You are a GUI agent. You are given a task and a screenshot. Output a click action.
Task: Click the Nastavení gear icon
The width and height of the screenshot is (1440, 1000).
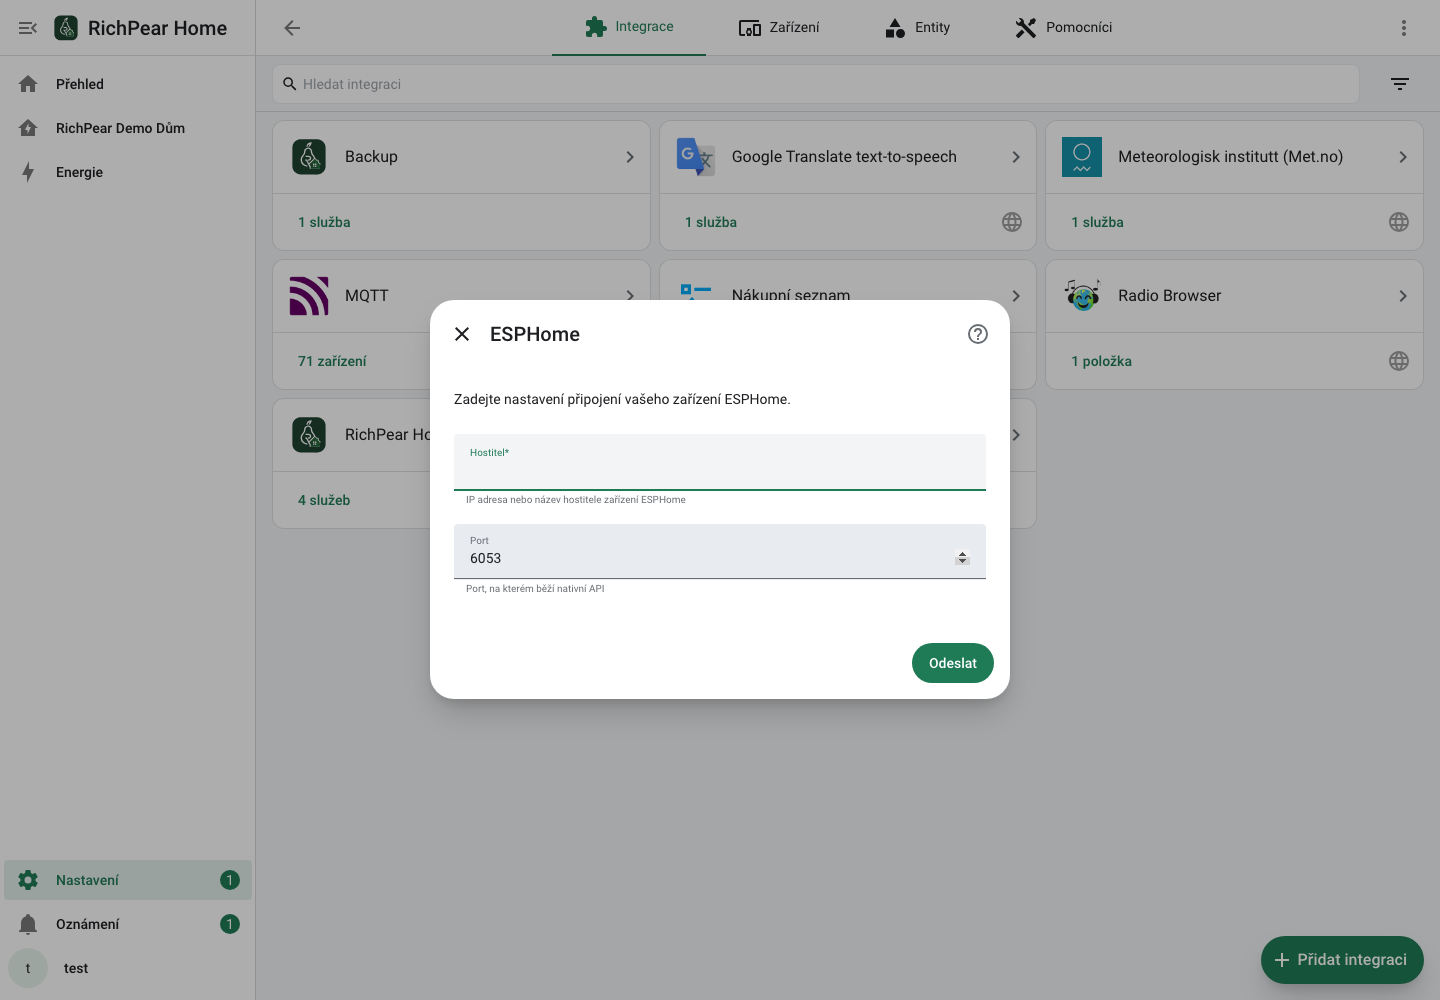pos(28,880)
